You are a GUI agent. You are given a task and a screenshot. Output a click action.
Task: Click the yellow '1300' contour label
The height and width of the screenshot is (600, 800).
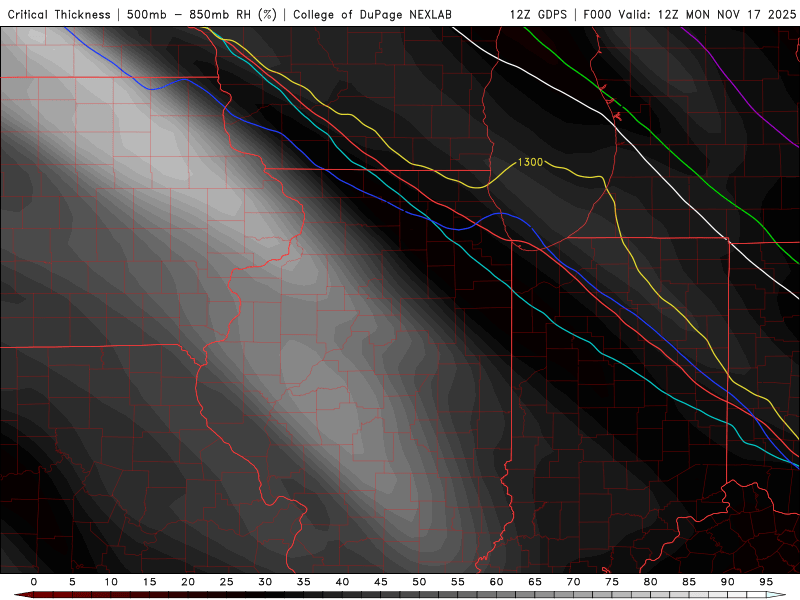530,162
